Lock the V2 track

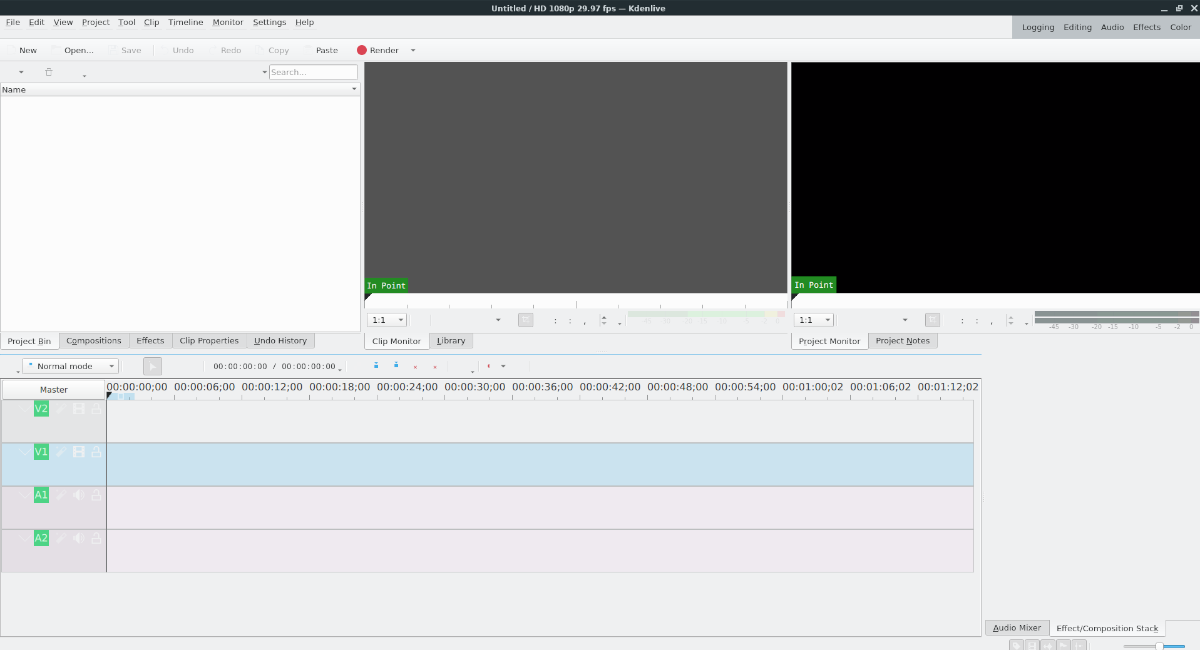[x=97, y=409]
